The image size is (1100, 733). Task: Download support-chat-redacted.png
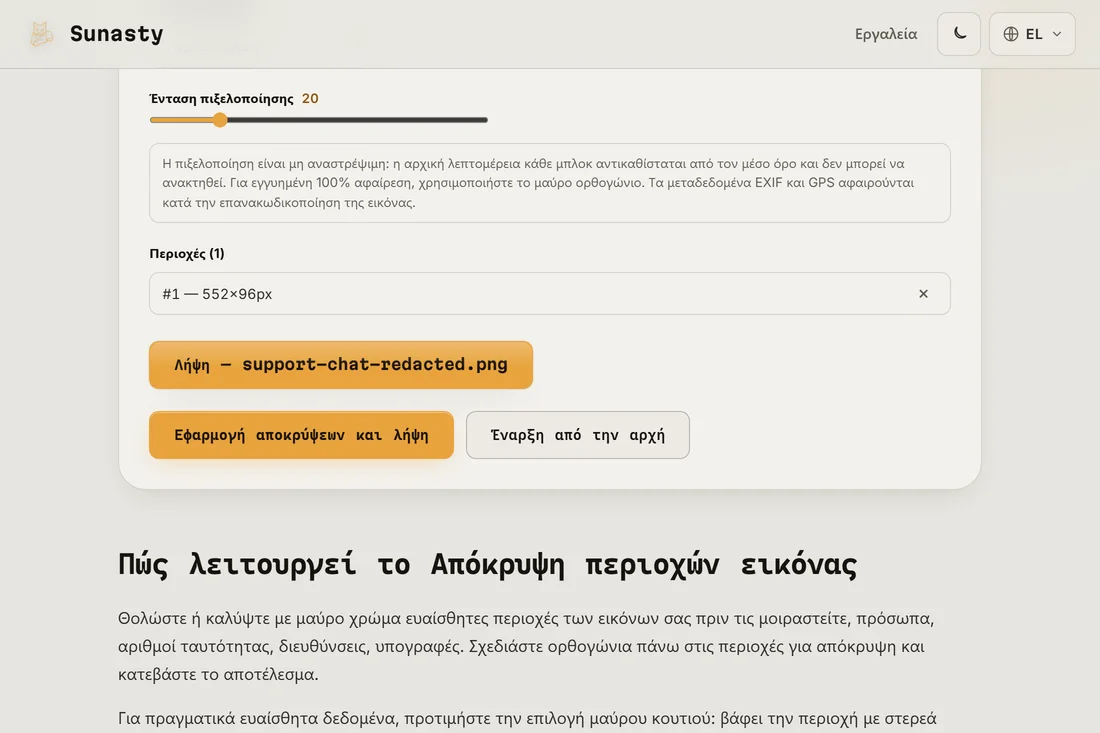point(341,365)
